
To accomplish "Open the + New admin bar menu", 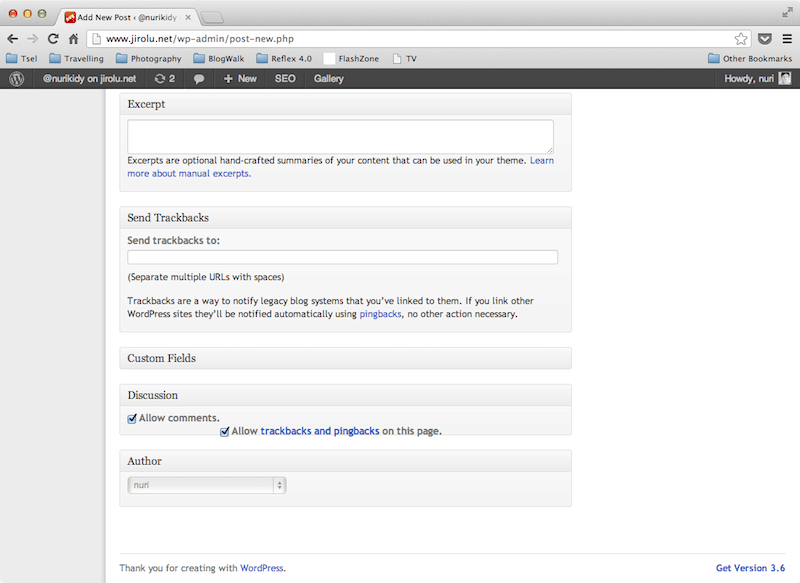I will pyautogui.click(x=240, y=78).
